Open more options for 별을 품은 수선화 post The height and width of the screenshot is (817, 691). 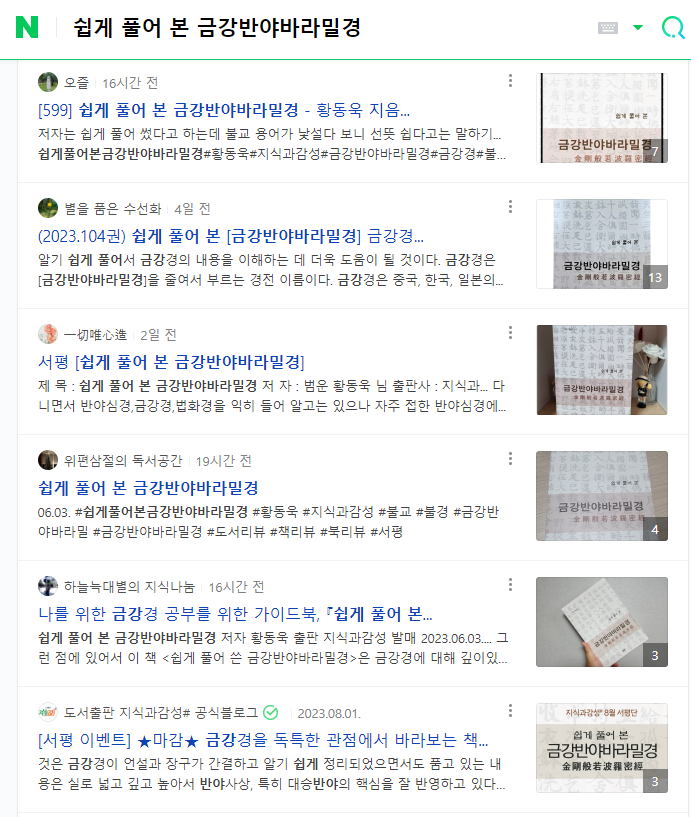[510, 207]
